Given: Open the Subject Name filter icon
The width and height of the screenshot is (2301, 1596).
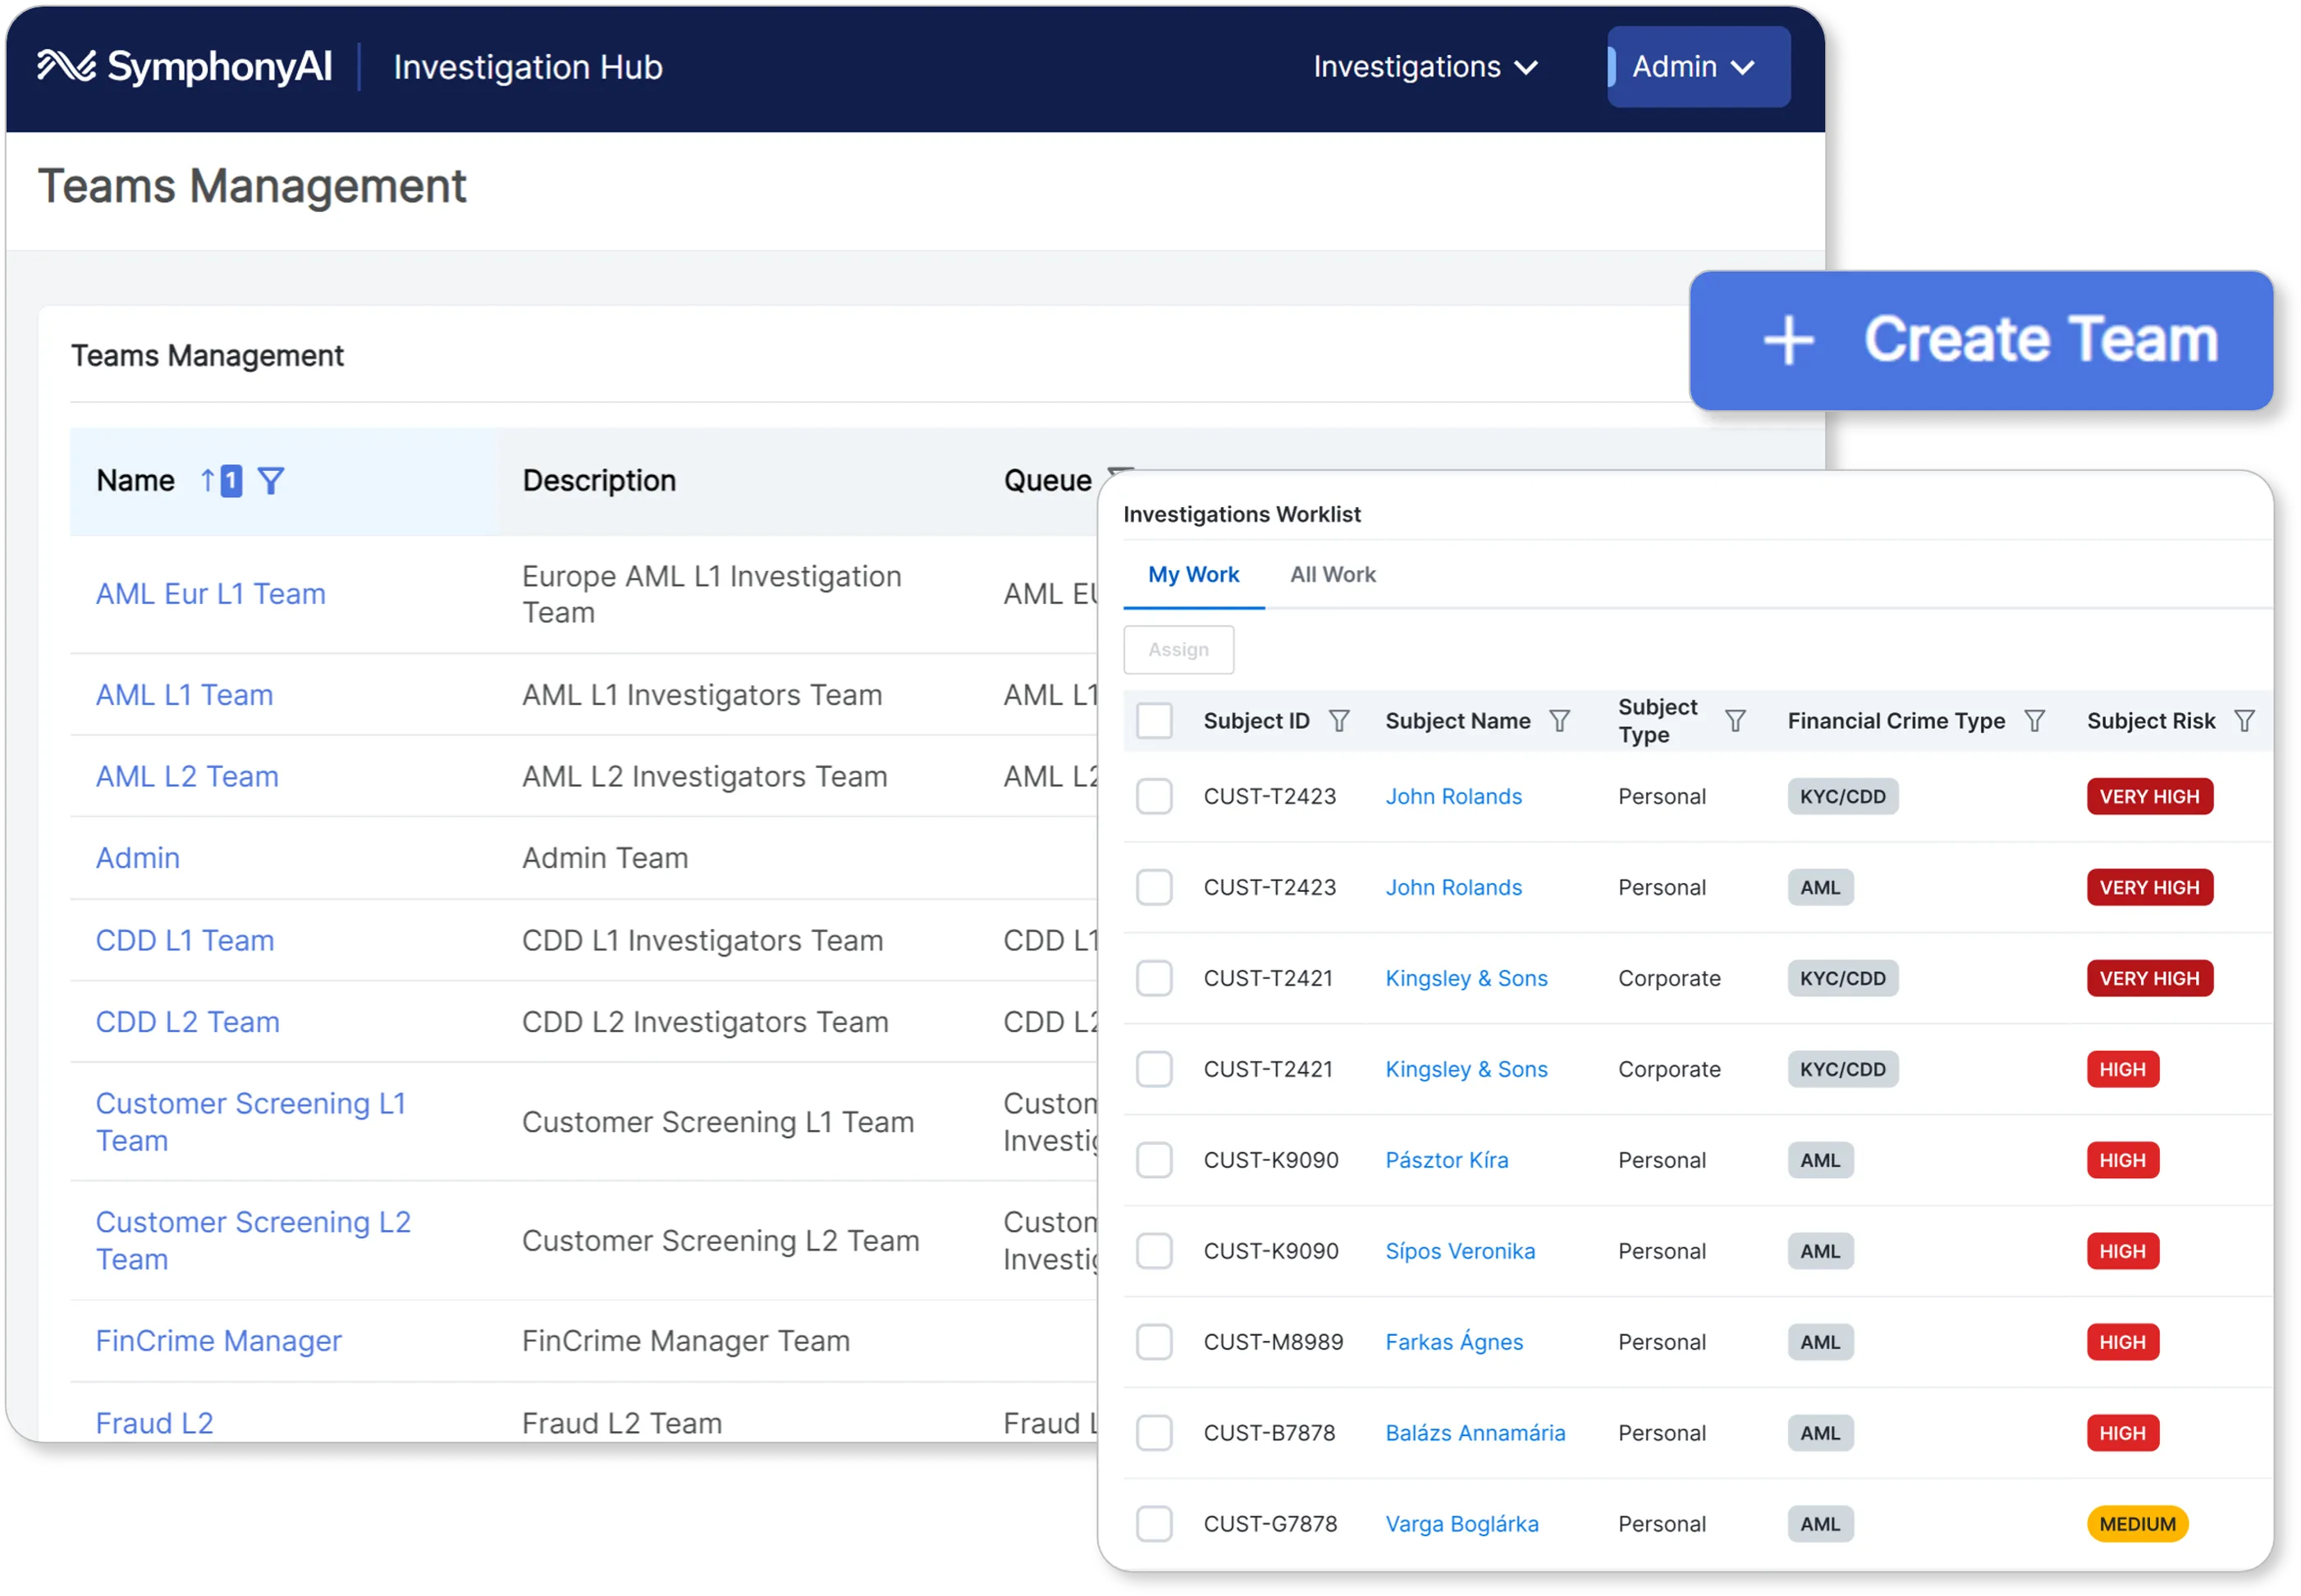Looking at the screenshot, I should 1559,721.
